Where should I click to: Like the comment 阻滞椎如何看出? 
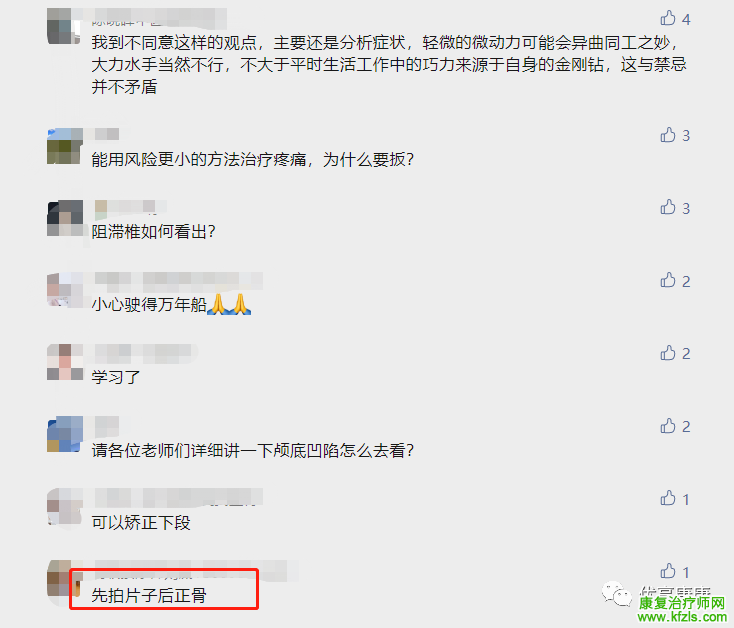(668, 207)
